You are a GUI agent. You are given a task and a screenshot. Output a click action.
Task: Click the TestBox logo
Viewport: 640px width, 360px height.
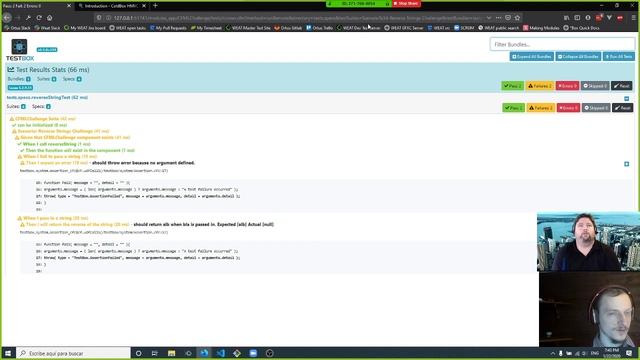point(20,50)
